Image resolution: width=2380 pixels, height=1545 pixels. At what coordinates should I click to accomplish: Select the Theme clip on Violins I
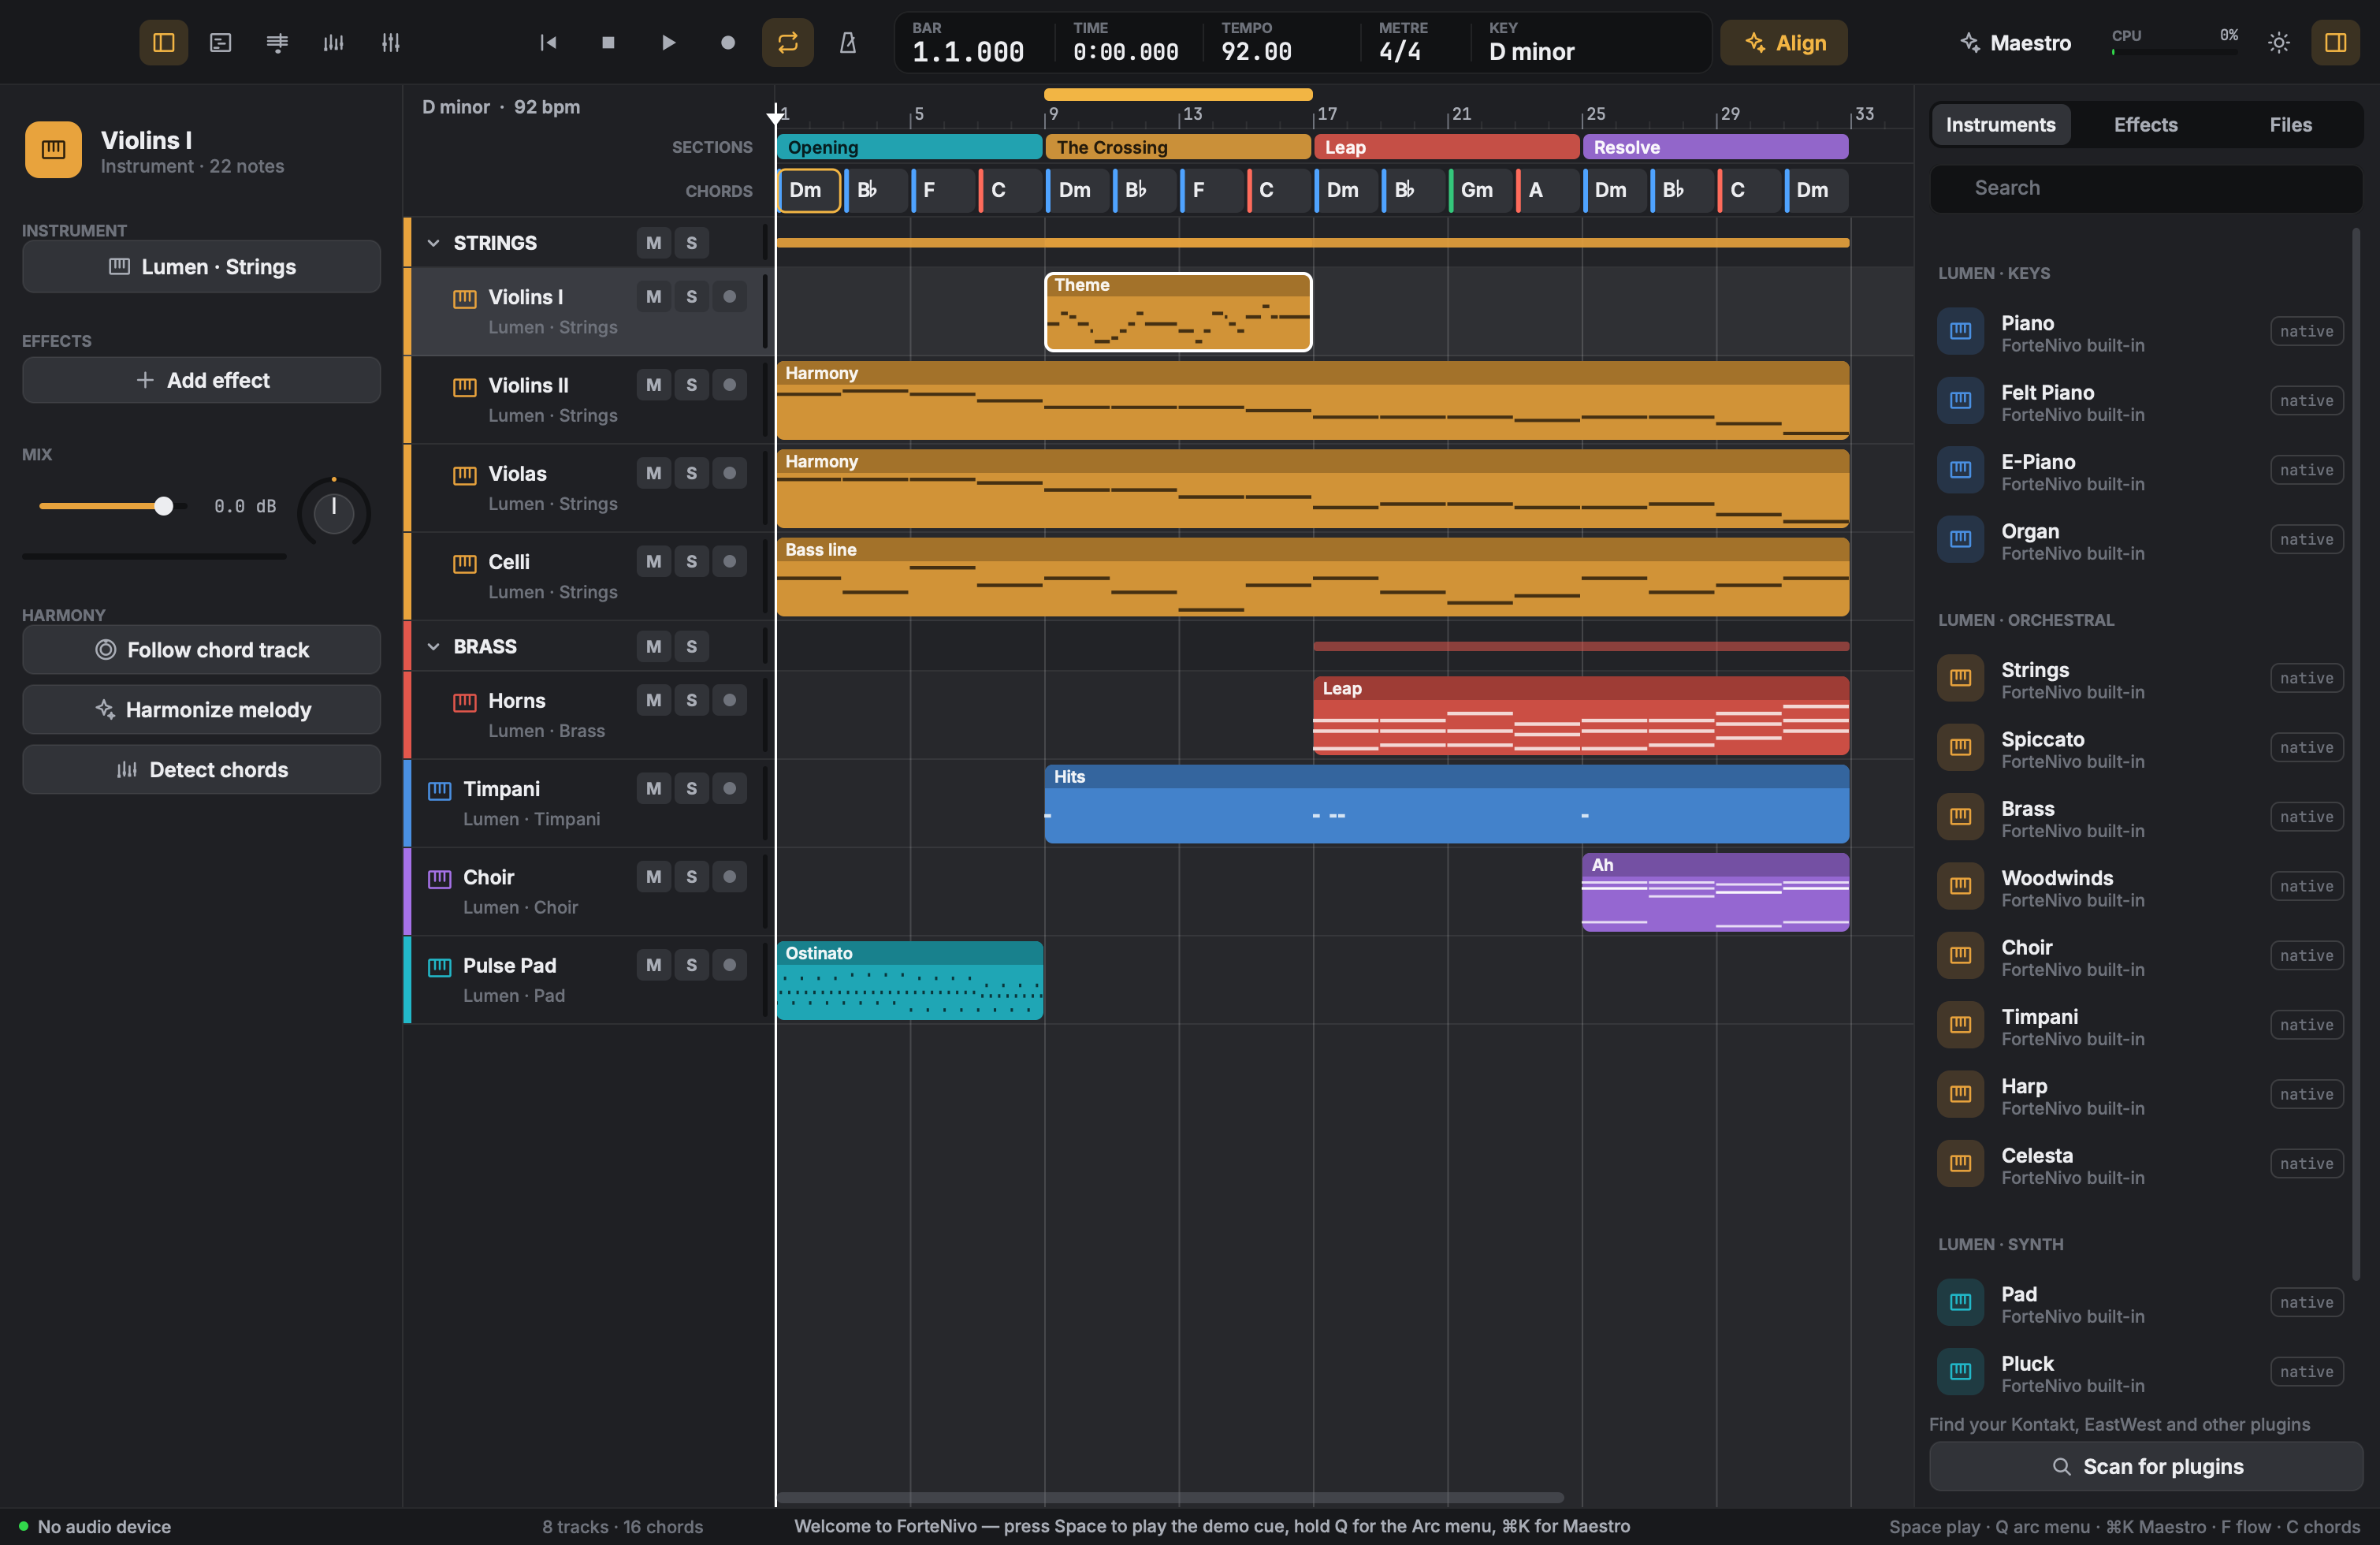click(1178, 312)
